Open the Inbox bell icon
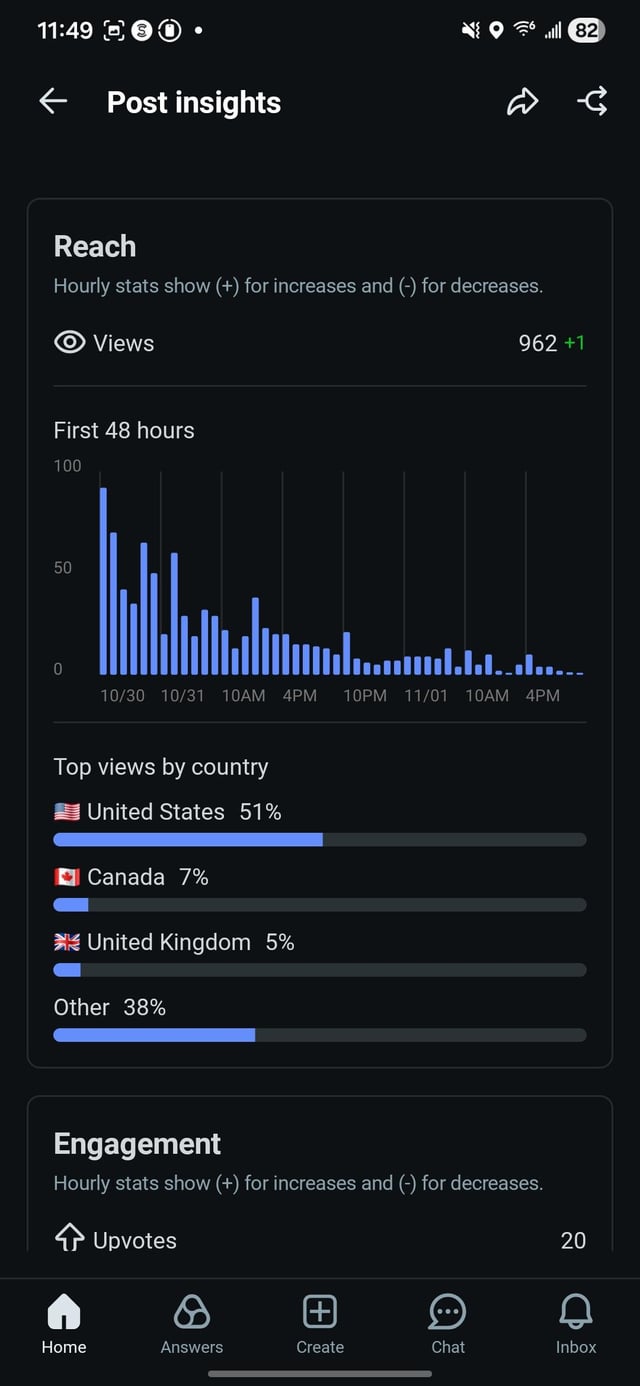The image size is (640, 1386). pos(576,1311)
